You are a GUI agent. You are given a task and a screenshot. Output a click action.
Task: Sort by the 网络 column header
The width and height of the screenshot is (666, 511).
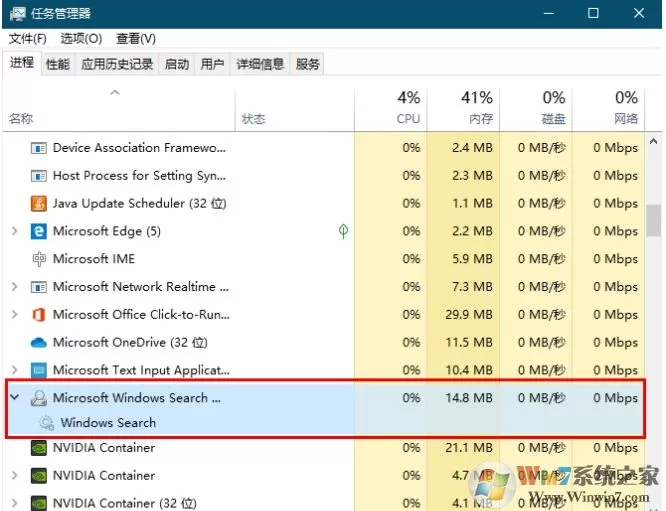pyautogui.click(x=609, y=110)
